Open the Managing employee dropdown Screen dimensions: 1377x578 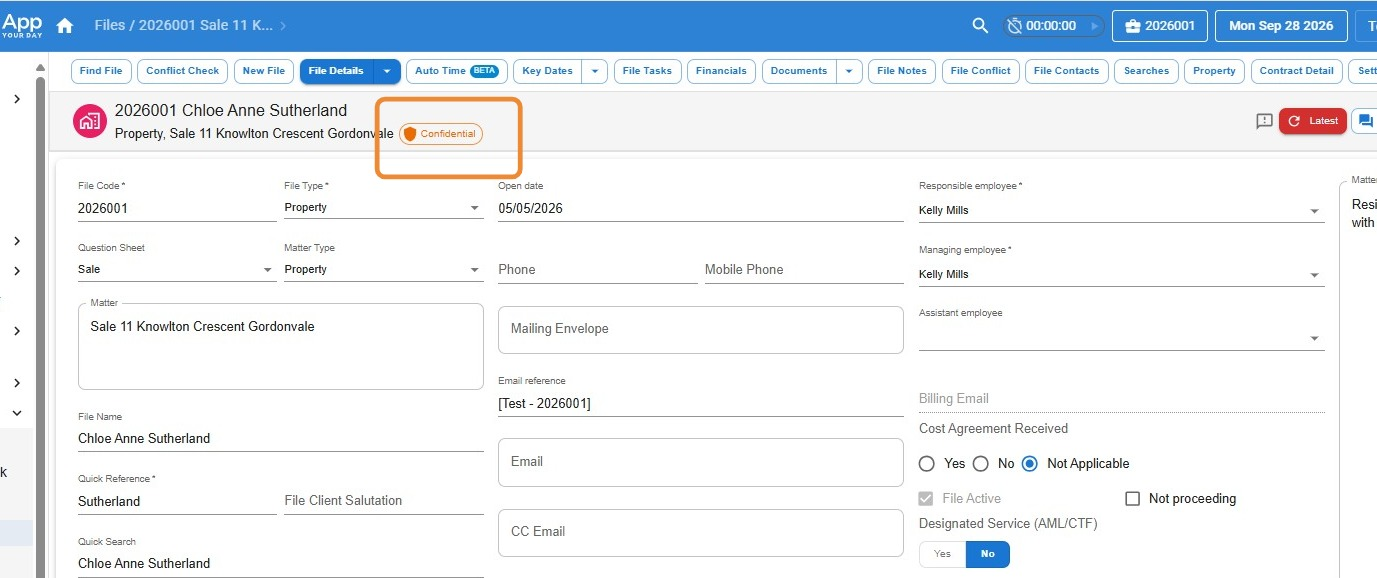[x=1122, y=274]
